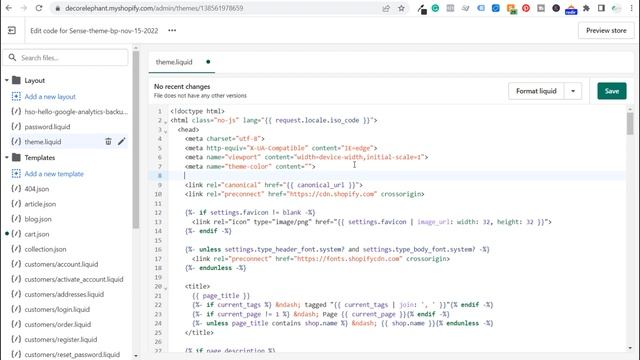Image resolution: width=640 pixels, height=360 pixels.
Task: Click the browser address bar URL
Action: [154, 8]
